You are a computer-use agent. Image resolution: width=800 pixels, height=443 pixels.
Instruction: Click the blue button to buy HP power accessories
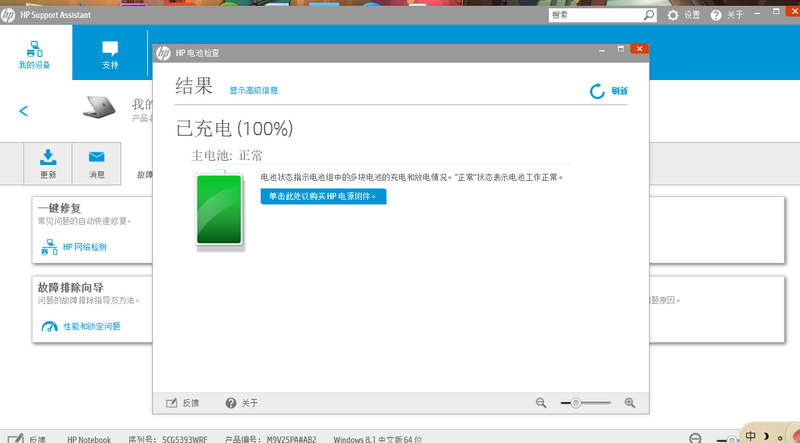tap(323, 196)
